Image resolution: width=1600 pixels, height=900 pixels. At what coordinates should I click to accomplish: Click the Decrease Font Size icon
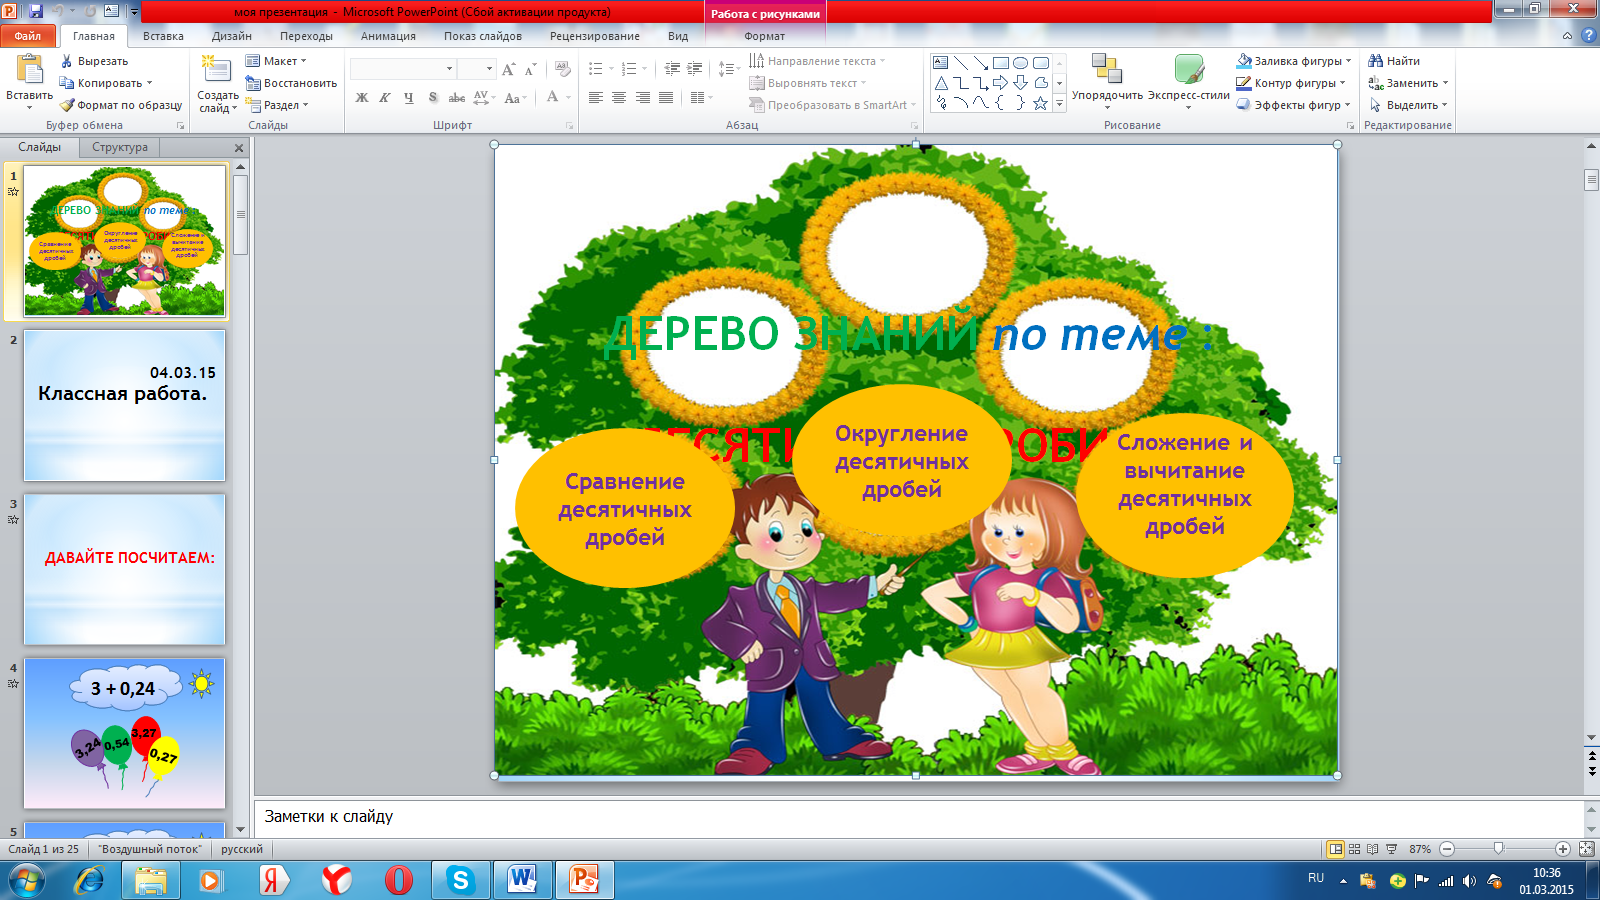pyautogui.click(x=531, y=69)
